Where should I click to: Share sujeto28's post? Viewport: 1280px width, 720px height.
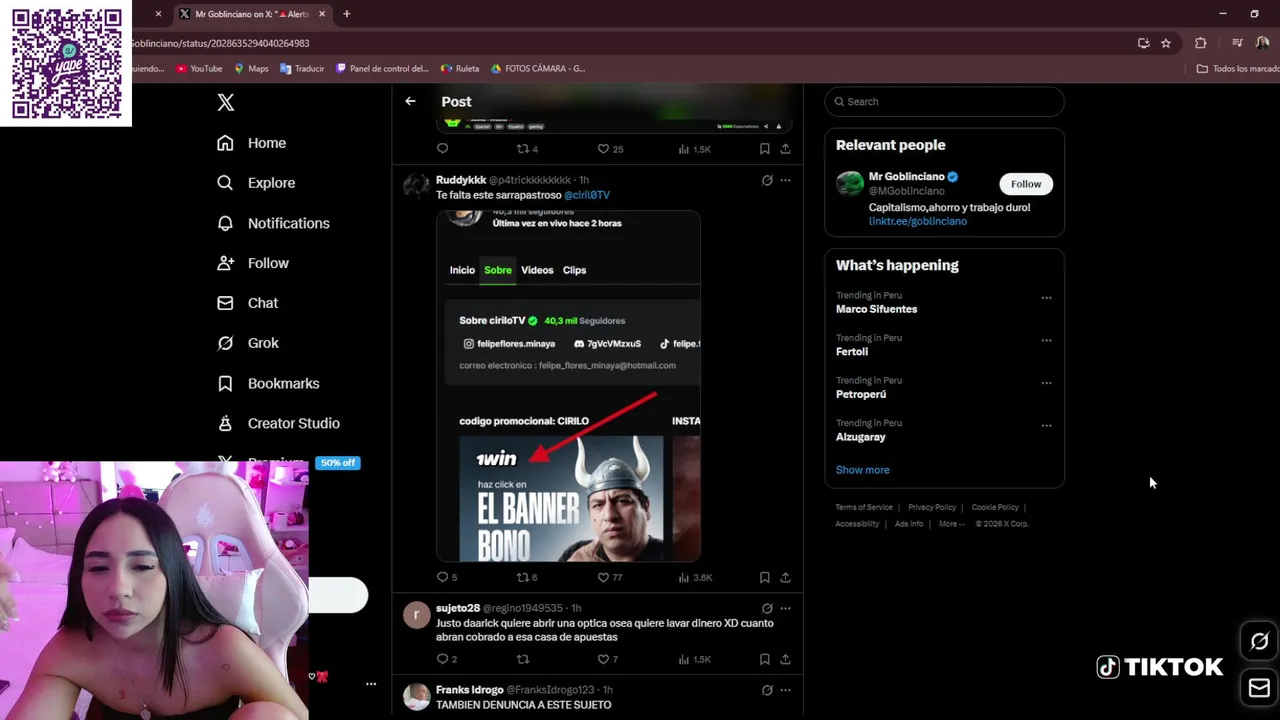[785, 659]
